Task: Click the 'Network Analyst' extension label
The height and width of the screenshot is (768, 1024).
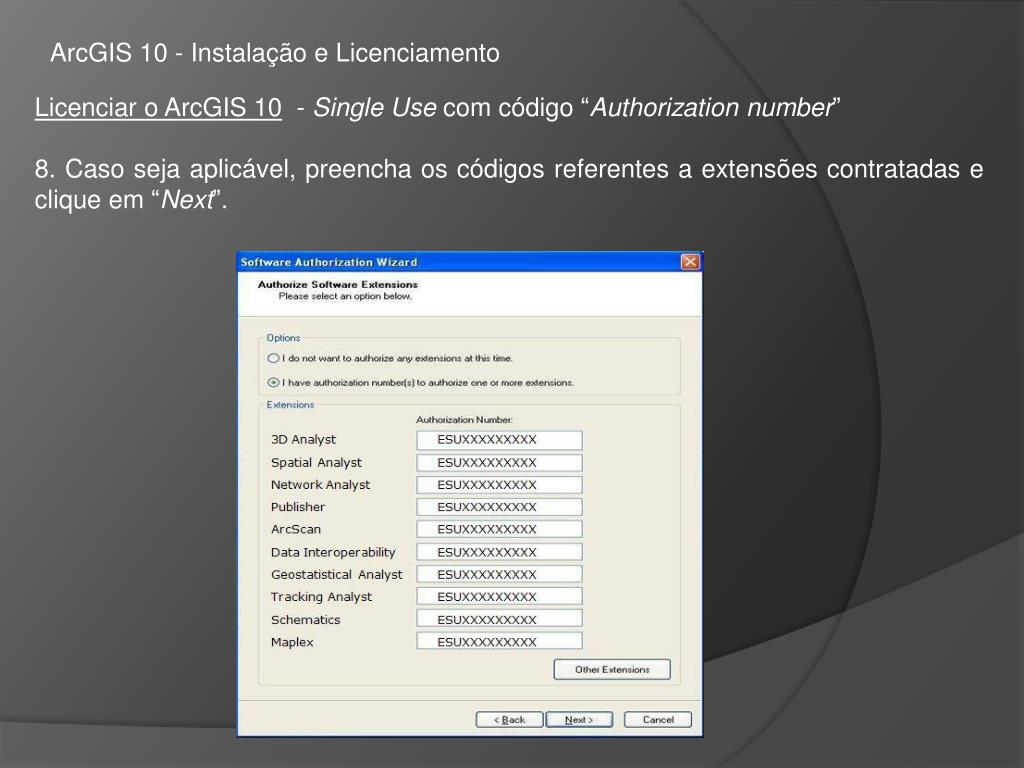Action: (320, 485)
